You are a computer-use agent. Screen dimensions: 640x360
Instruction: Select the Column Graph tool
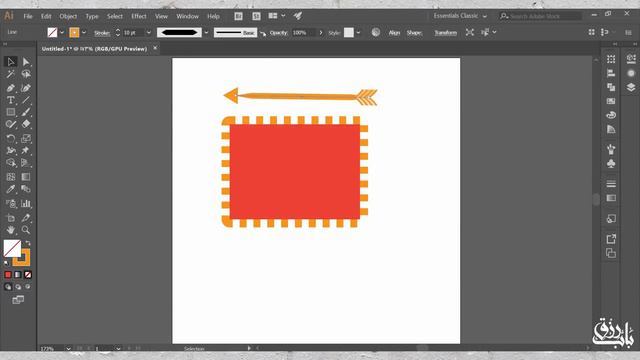tap(26, 203)
